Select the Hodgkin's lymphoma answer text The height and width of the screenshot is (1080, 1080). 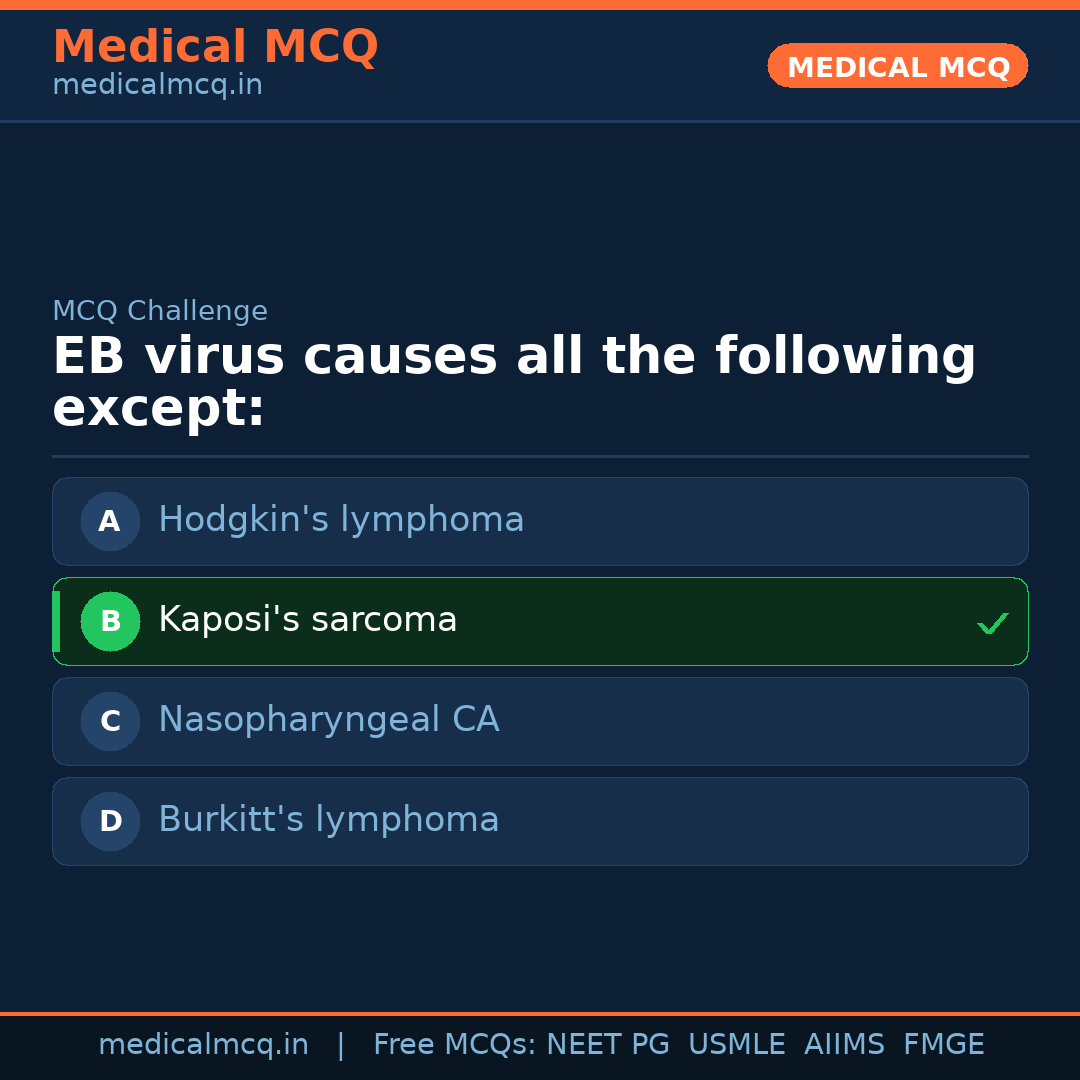click(341, 520)
